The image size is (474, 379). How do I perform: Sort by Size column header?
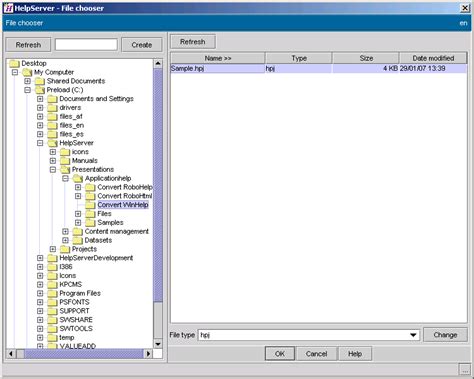point(366,58)
